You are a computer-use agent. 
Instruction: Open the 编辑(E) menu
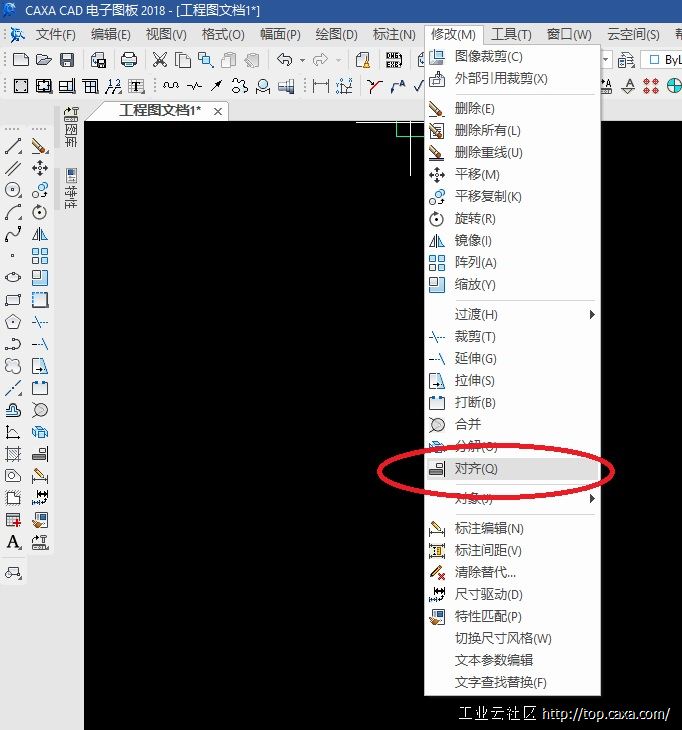[110, 34]
